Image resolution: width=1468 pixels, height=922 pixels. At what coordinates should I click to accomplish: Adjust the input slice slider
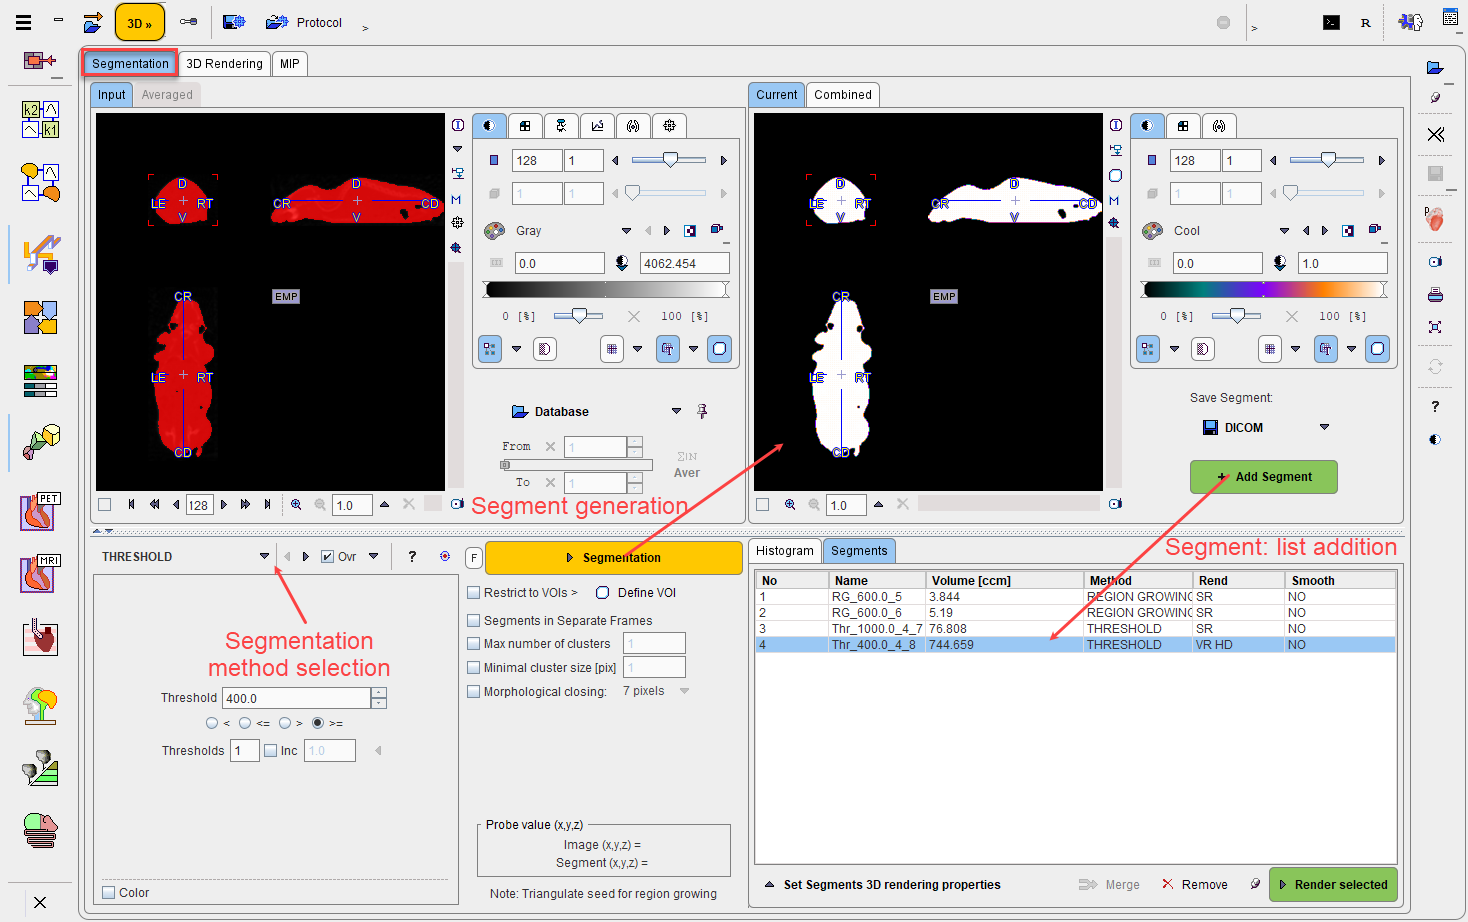coord(670,160)
